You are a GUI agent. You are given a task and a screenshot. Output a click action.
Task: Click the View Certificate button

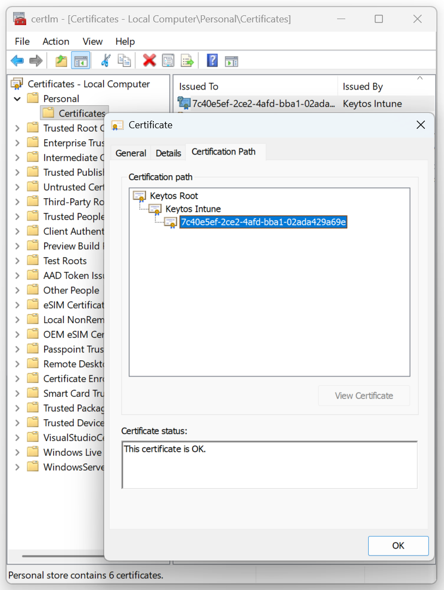364,395
